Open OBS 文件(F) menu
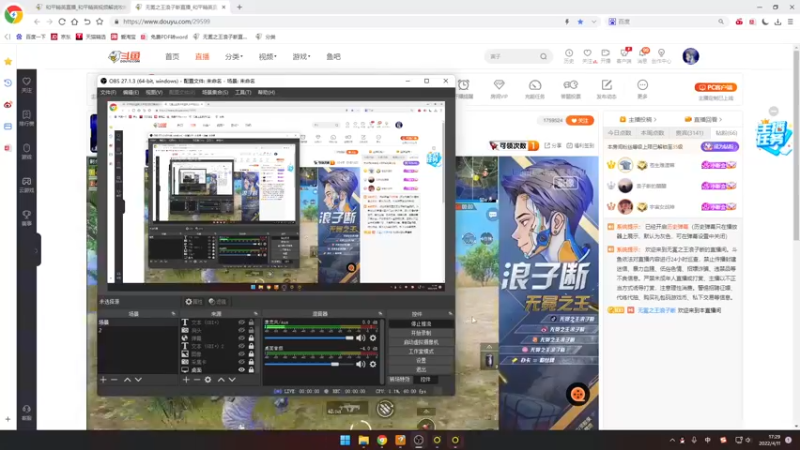Image resolution: width=800 pixels, height=450 pixels. point(108,92)
